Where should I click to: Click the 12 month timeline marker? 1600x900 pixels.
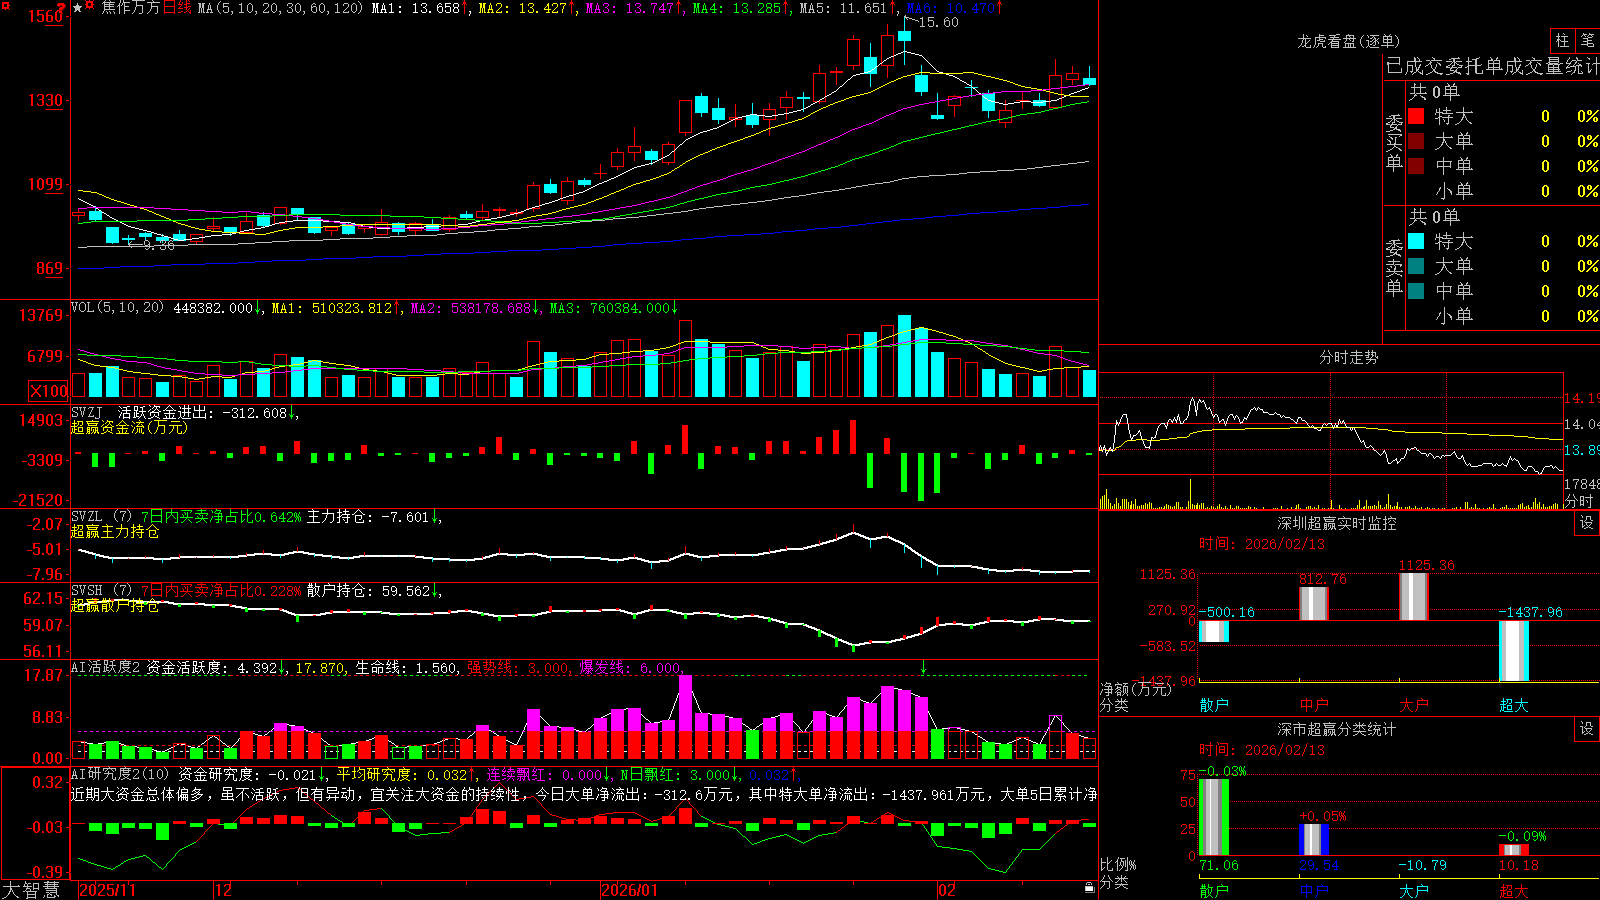[x=223, y=890]
